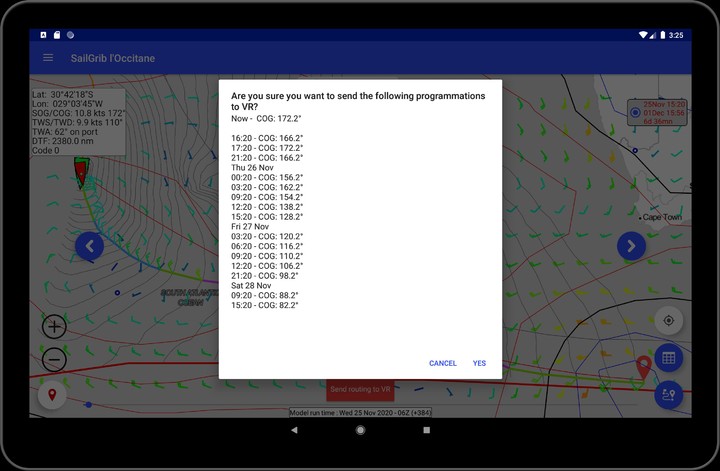Select the '12:20 - COG: 138.2°' line
The height and width of the screenshot is (471, 720).
pyautogui.click(x=267, y=207)
